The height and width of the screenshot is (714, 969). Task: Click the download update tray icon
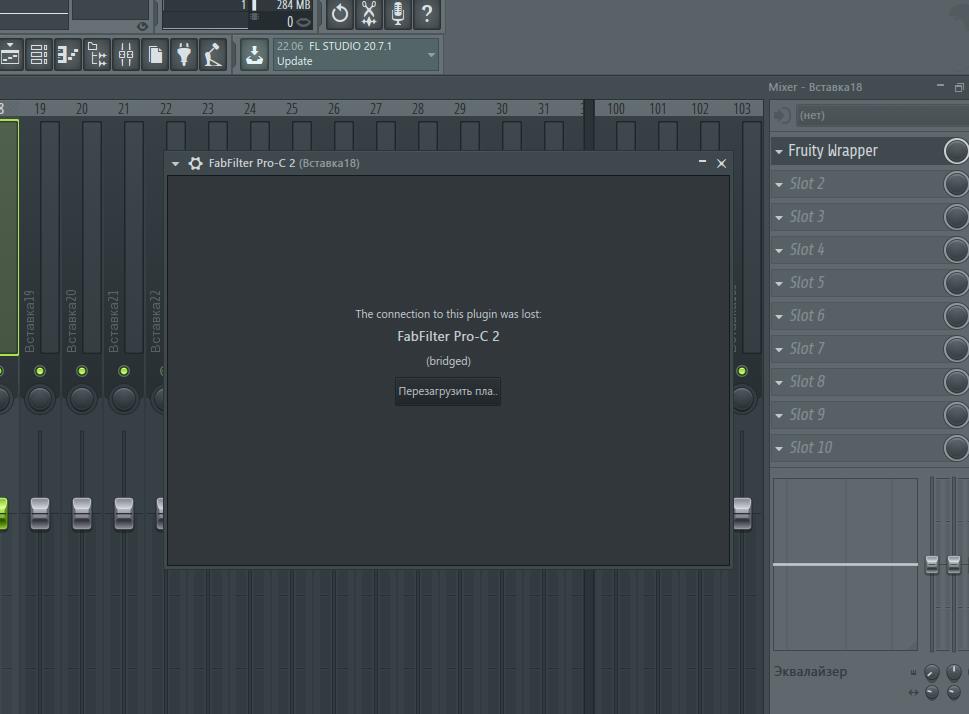[254, 55]
